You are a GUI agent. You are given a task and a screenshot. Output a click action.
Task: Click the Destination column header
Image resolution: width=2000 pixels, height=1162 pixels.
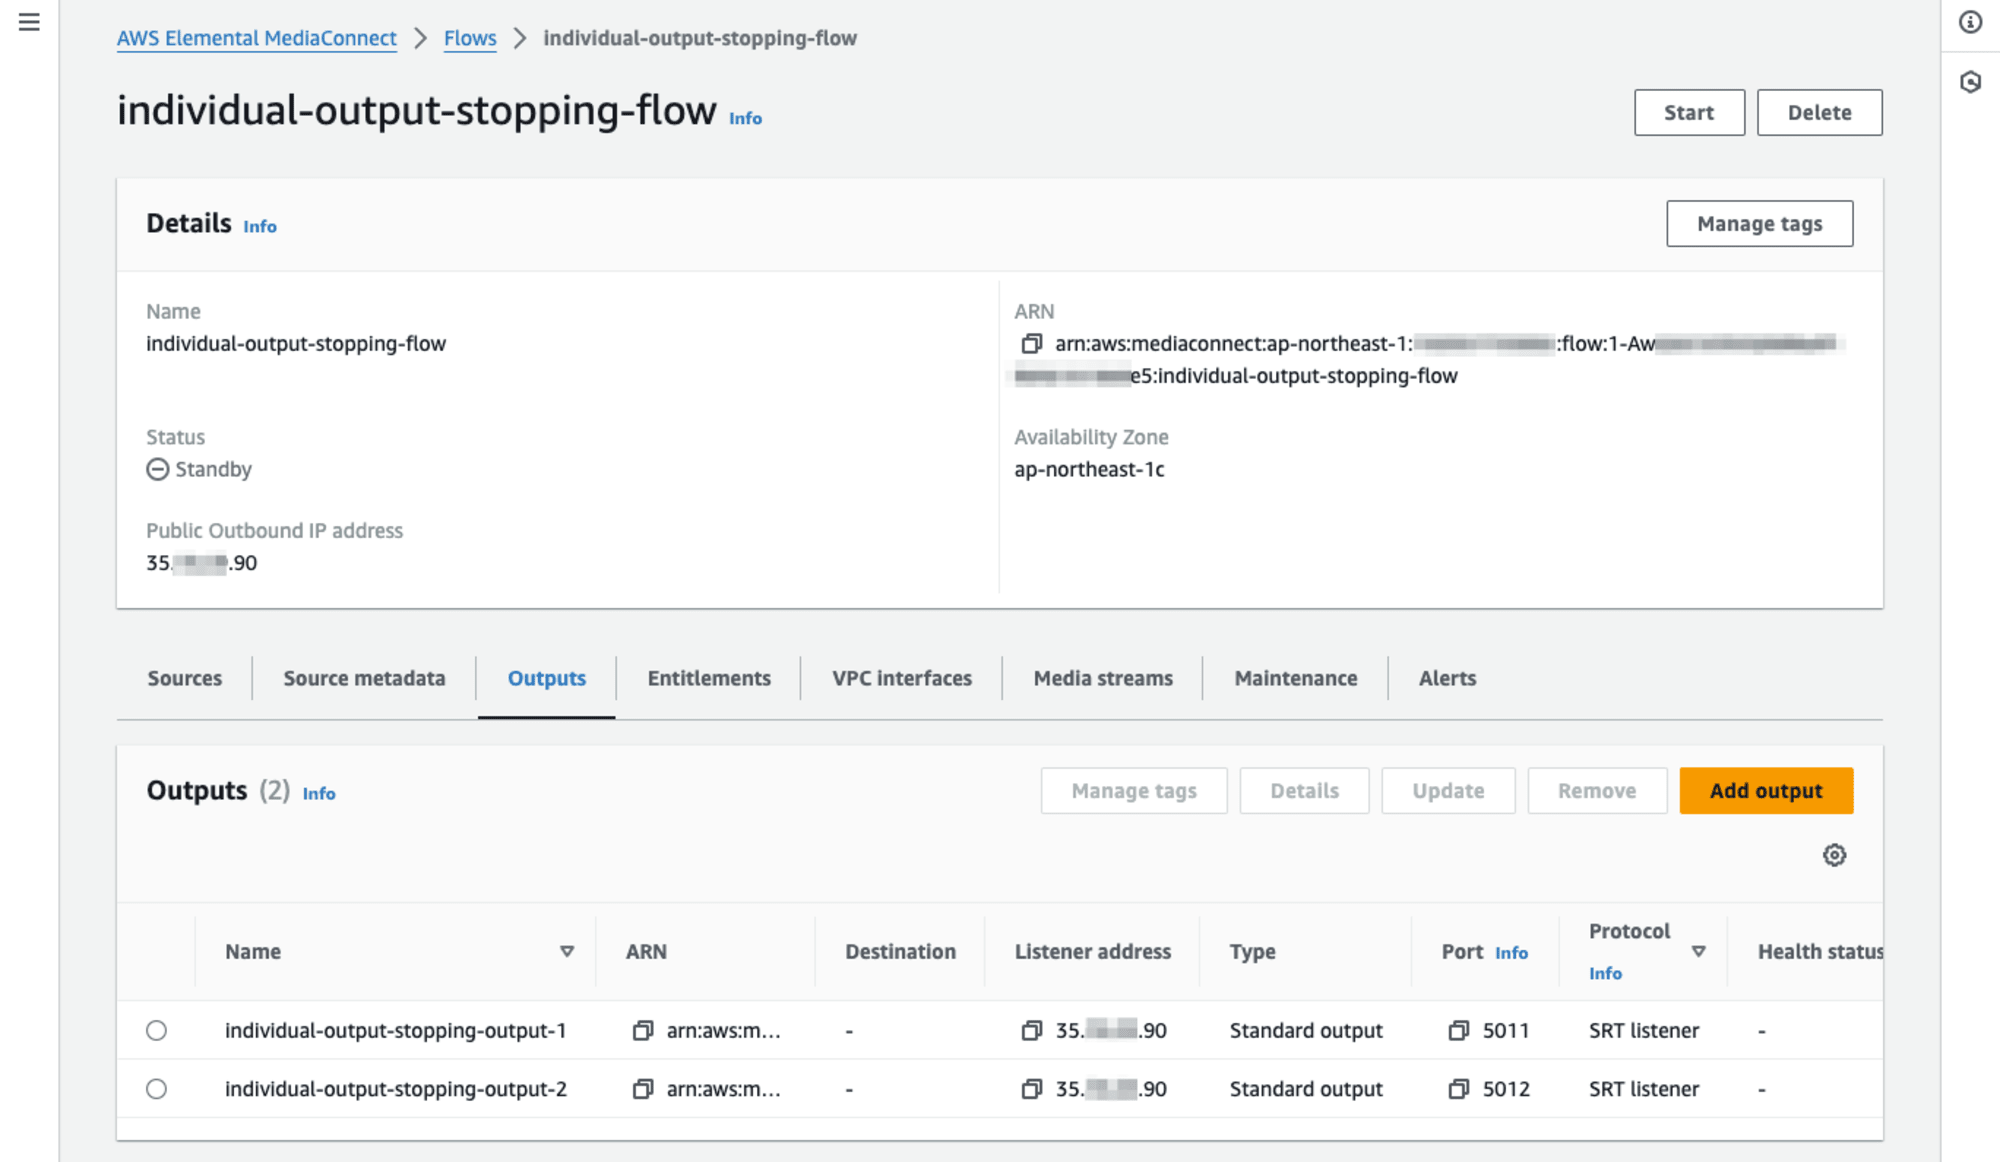[900, 952]
